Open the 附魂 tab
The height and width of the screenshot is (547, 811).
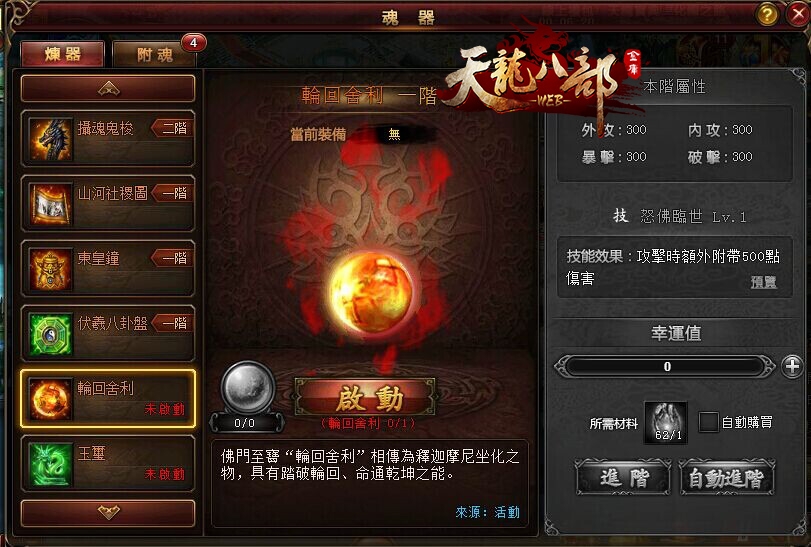155,54
